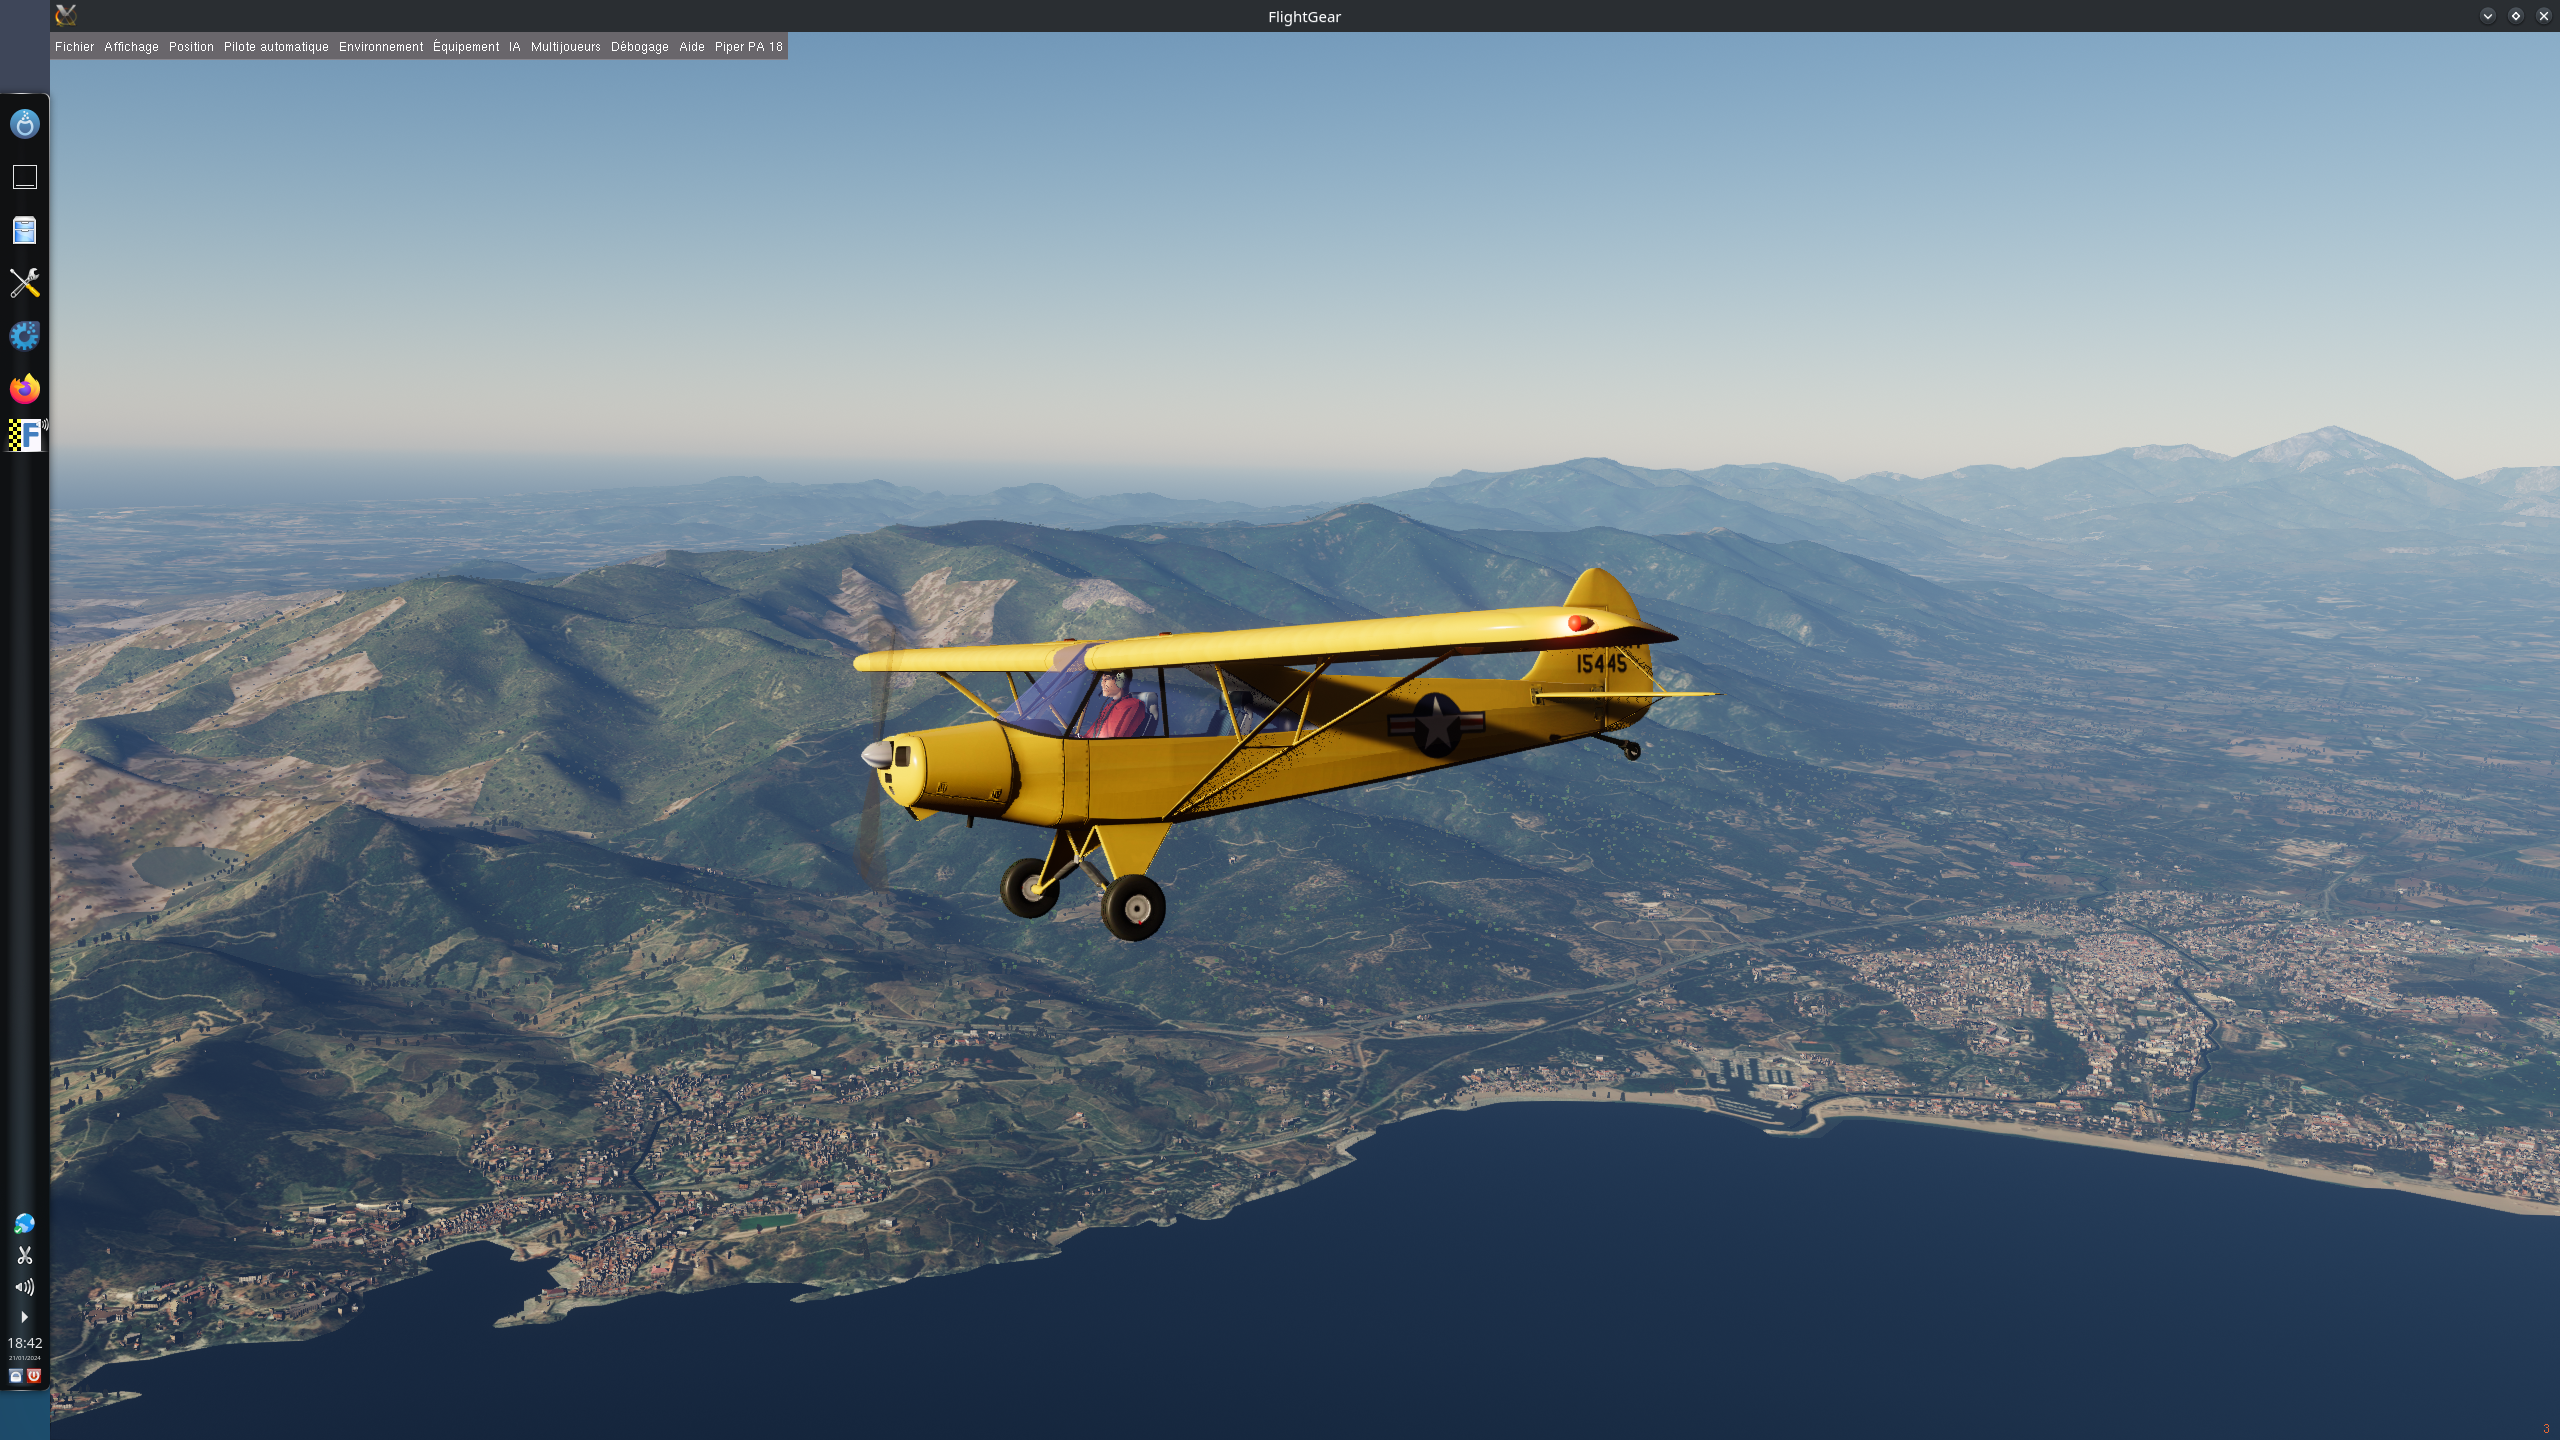
Task: Click the red power leave button
Action: [x=33, y=1376]
